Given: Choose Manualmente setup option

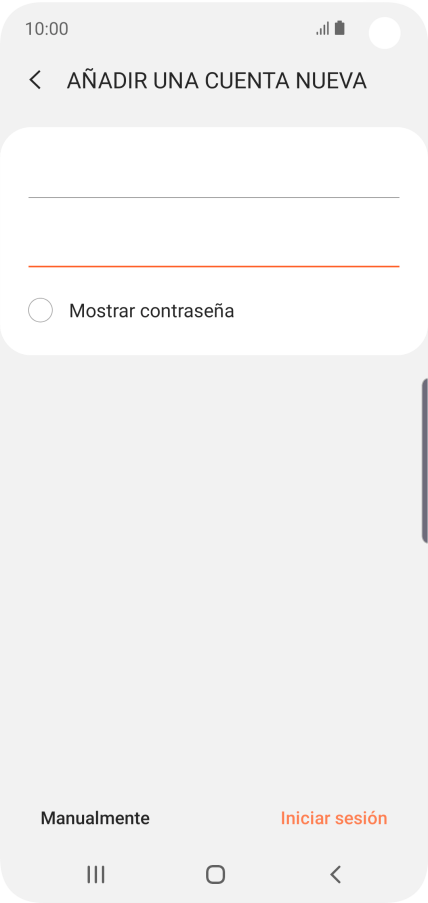Looking at the screenshot, I should (95, 818).
